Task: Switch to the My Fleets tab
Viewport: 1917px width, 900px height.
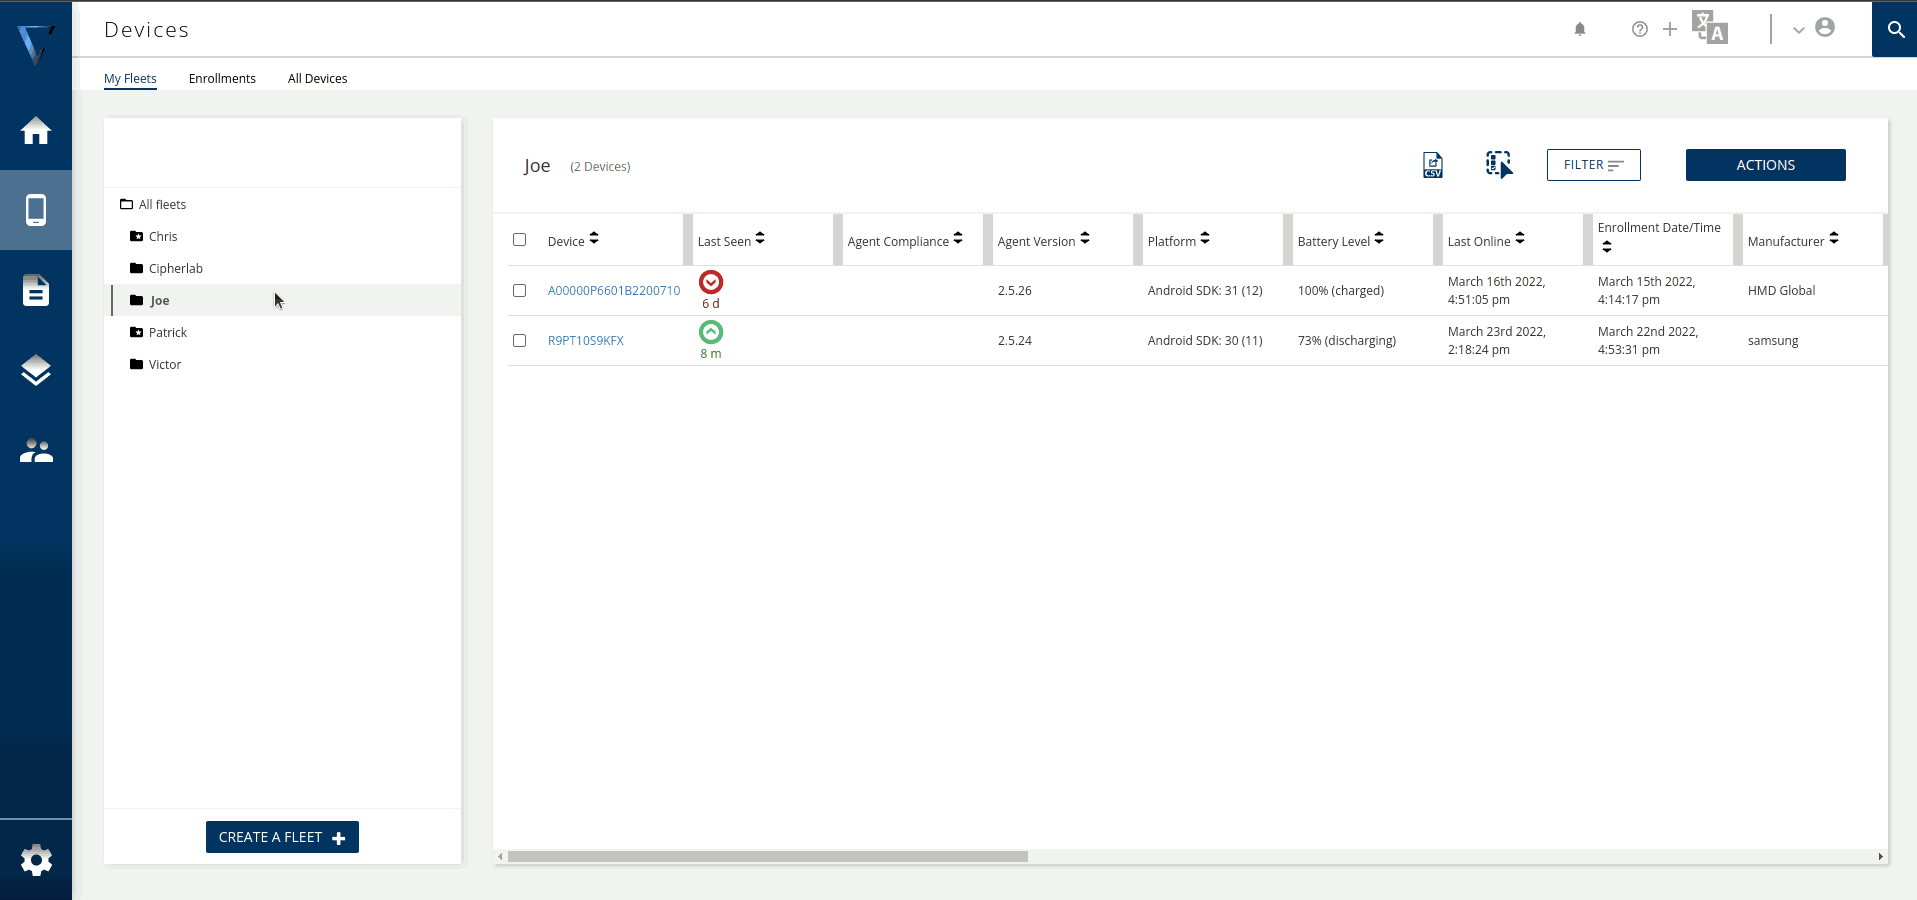Action: (x=130, y=79)
